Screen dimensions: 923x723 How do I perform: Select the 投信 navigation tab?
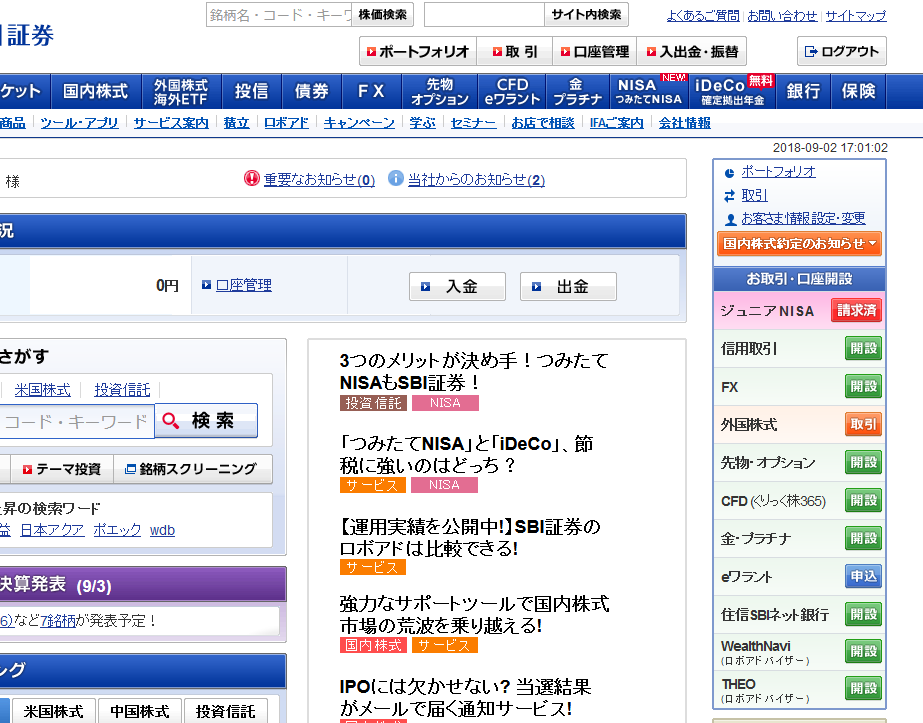click(x=251, y=91)
